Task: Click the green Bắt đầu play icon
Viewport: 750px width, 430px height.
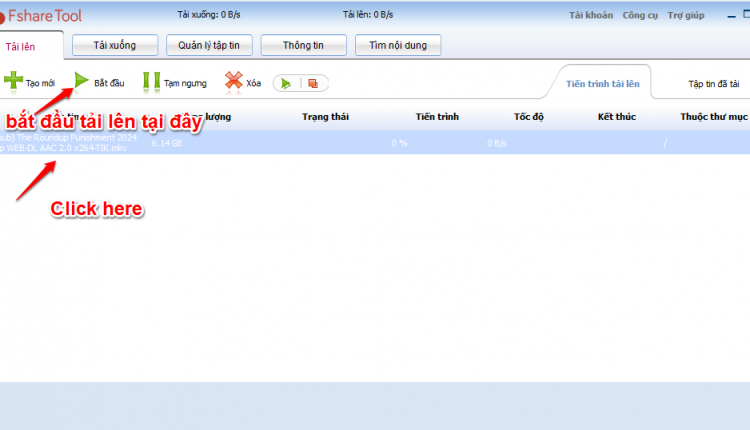Action: tap(82, 81)
